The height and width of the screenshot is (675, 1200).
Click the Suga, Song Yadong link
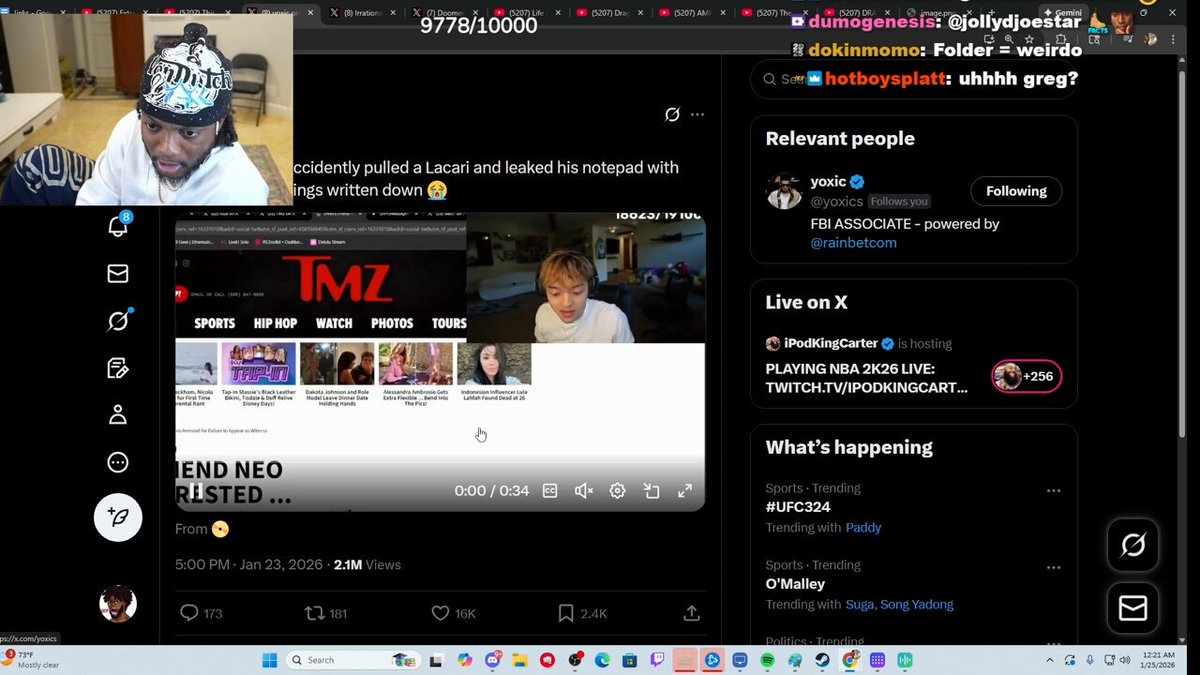[899, 605]
